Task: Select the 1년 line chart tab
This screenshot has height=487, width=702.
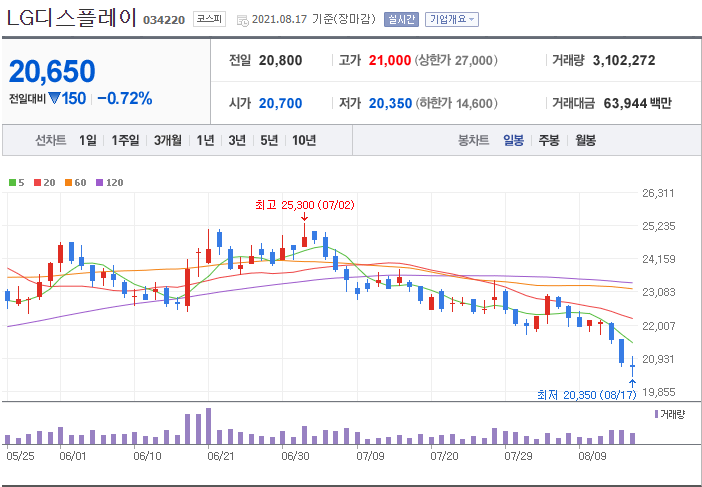Action: point(205,141)
